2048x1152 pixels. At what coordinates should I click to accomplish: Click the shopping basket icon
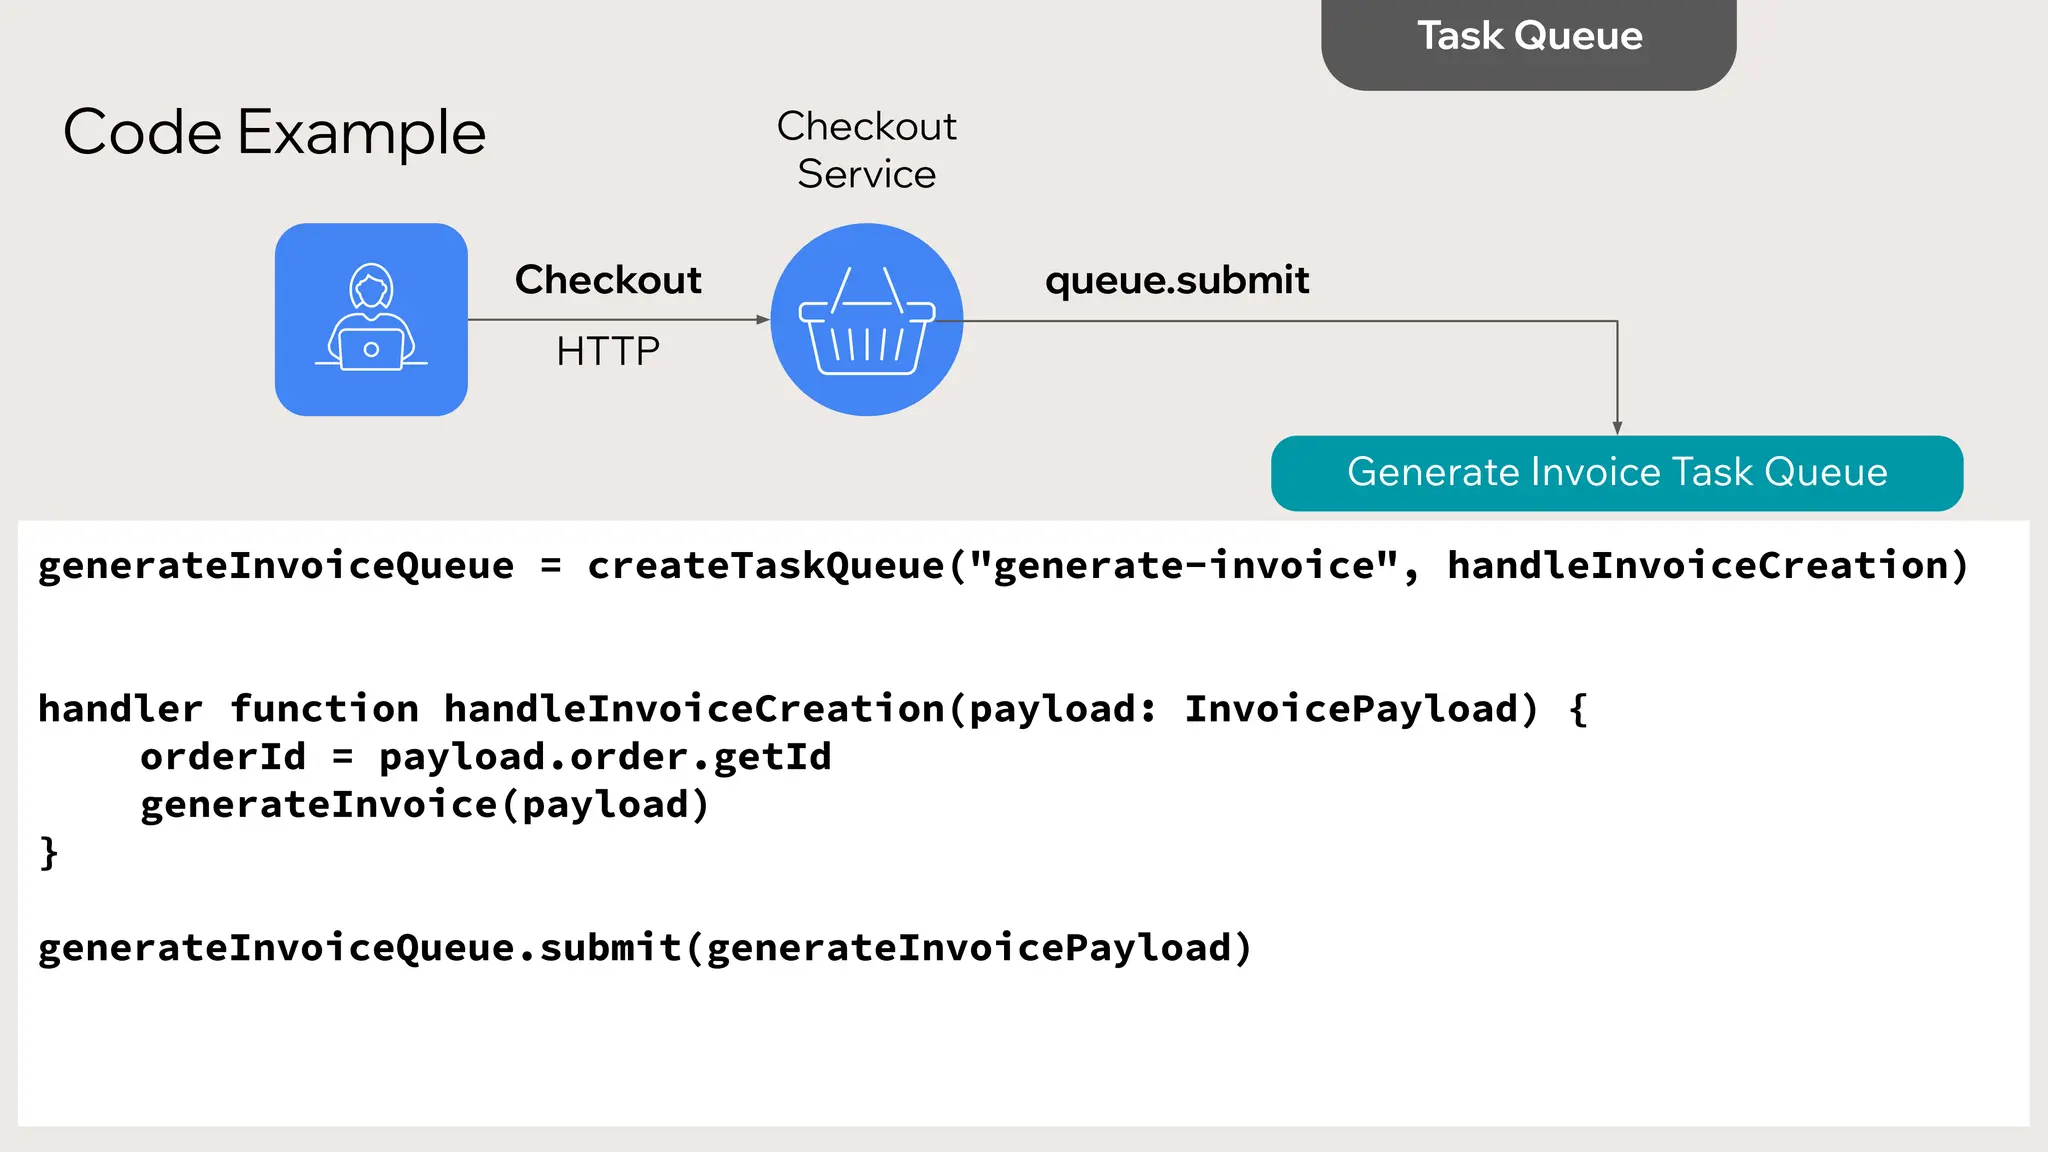tap(866, 319)
